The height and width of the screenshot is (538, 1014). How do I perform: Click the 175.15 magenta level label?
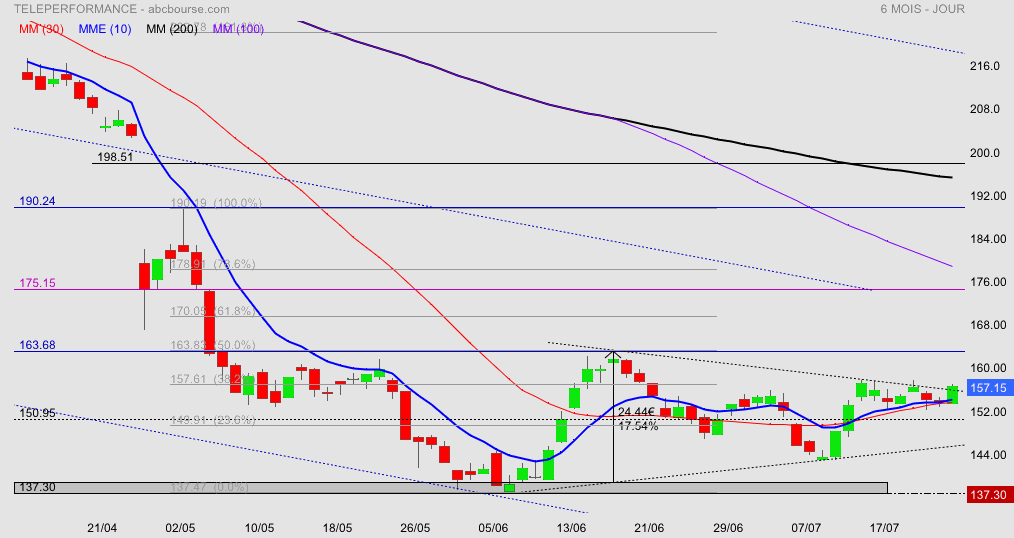click(37, 283)
